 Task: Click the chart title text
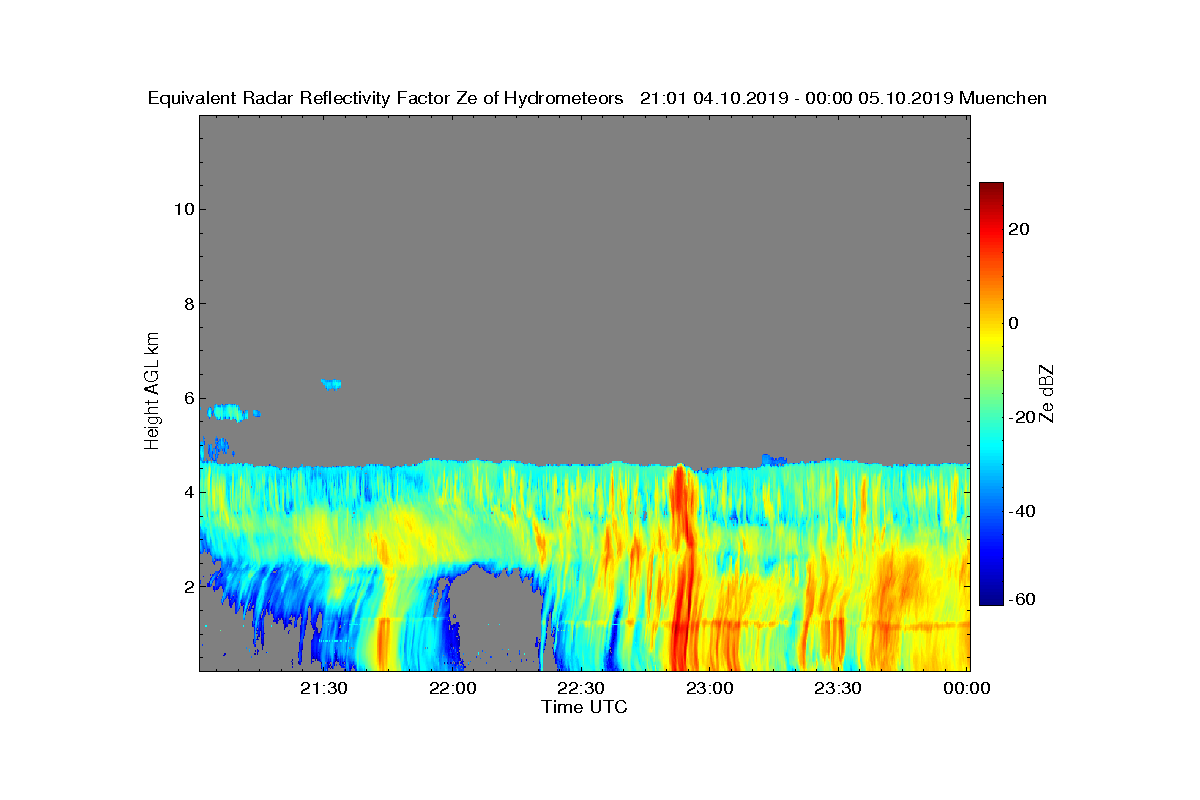point(597,98)
